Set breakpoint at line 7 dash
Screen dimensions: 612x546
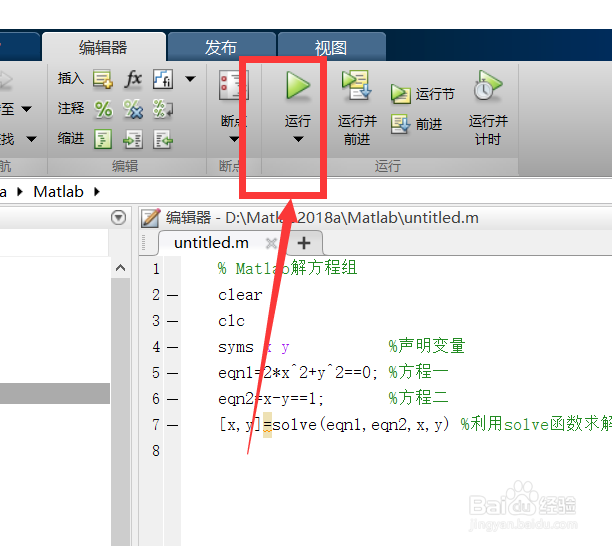click(x=172, y=425)
